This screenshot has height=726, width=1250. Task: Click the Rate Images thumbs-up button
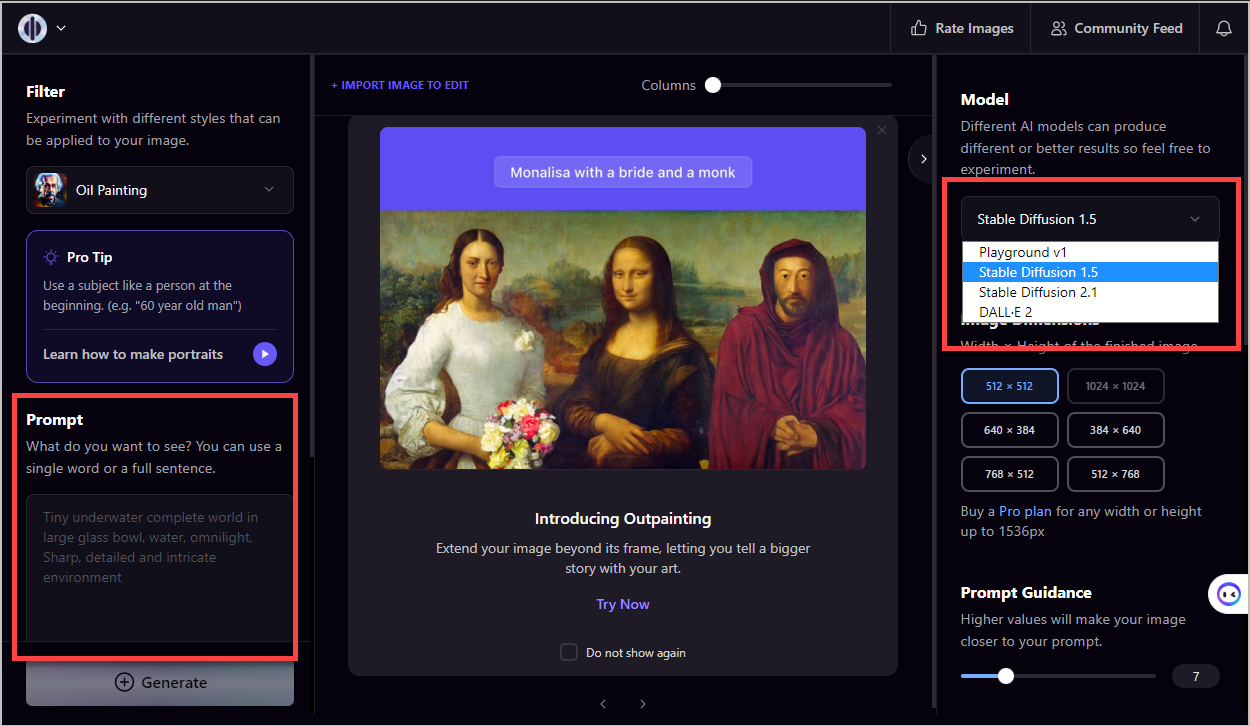click(962, 28)
